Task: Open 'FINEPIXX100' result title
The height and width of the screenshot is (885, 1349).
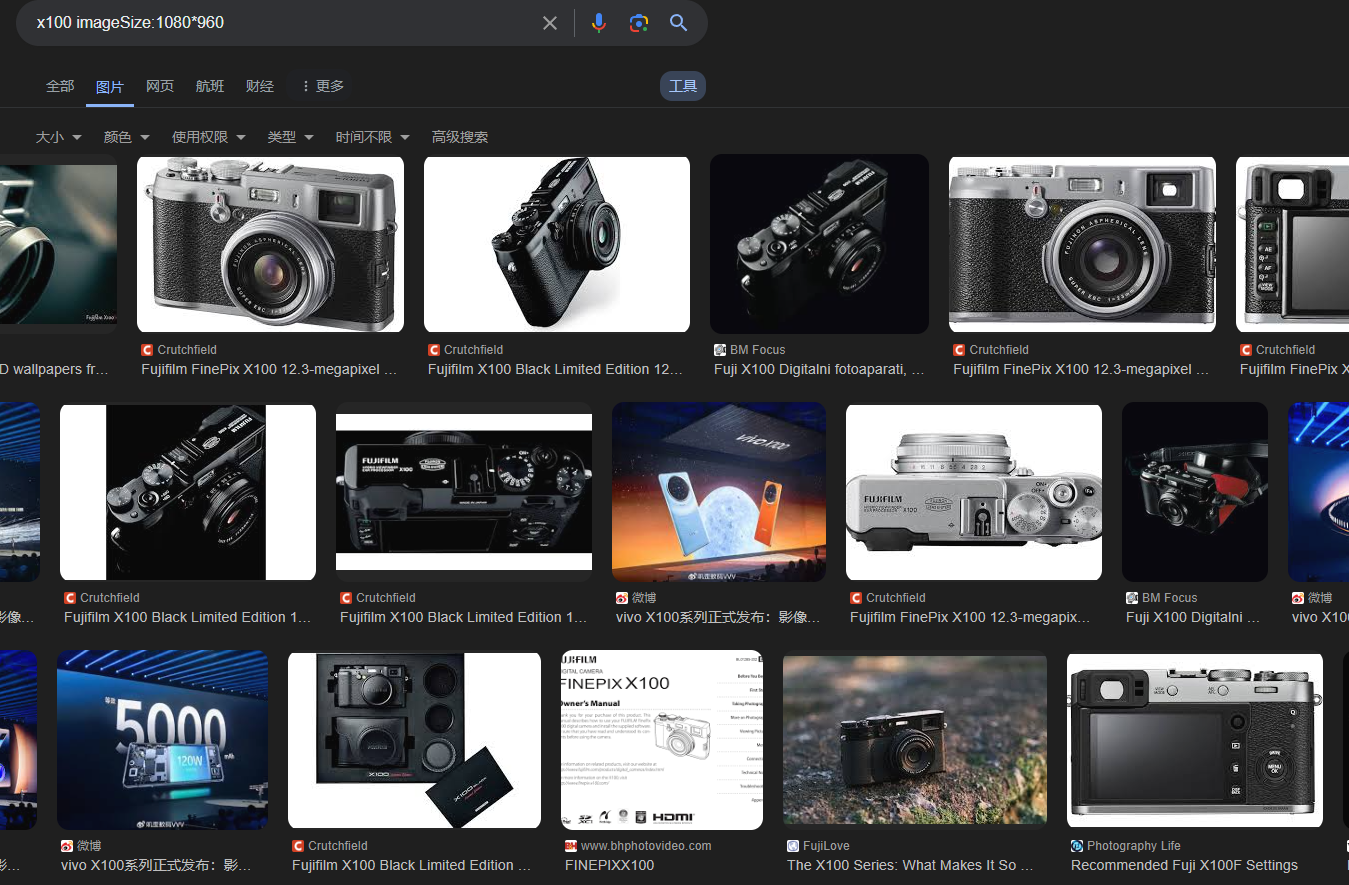Action: pyautogui.click(x=609, y=865)
